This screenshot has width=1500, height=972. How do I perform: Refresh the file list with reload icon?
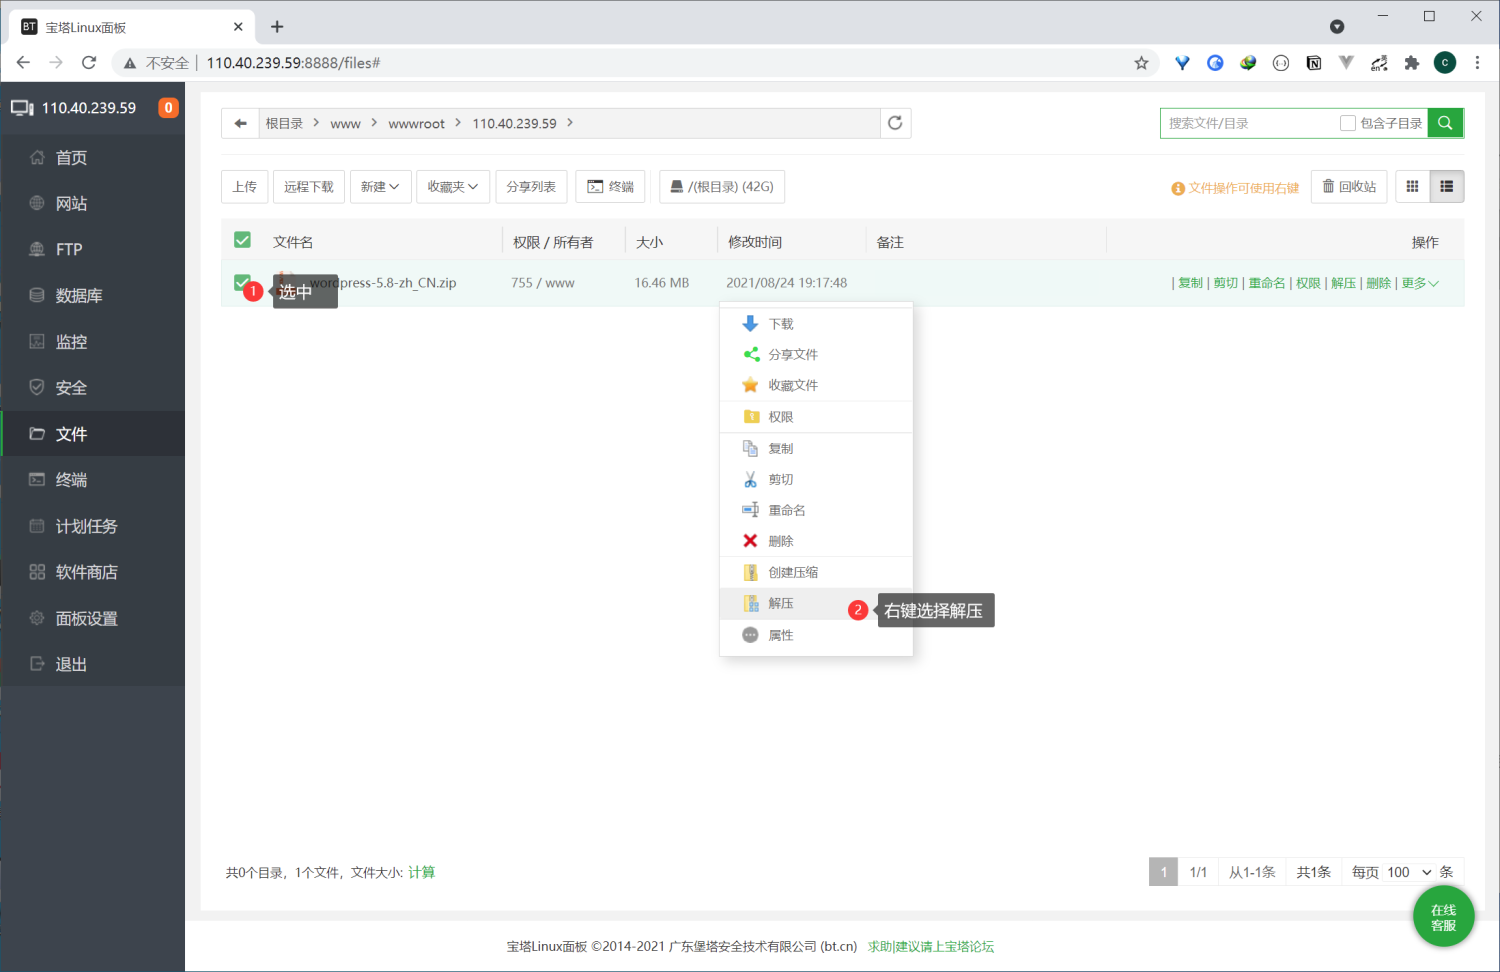895,123
